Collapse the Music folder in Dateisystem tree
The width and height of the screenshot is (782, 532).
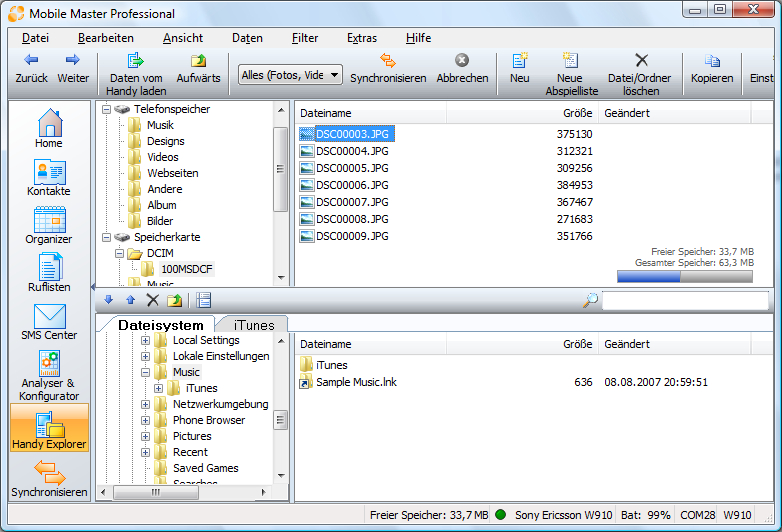pyautogui.click(x=146, y=372)
